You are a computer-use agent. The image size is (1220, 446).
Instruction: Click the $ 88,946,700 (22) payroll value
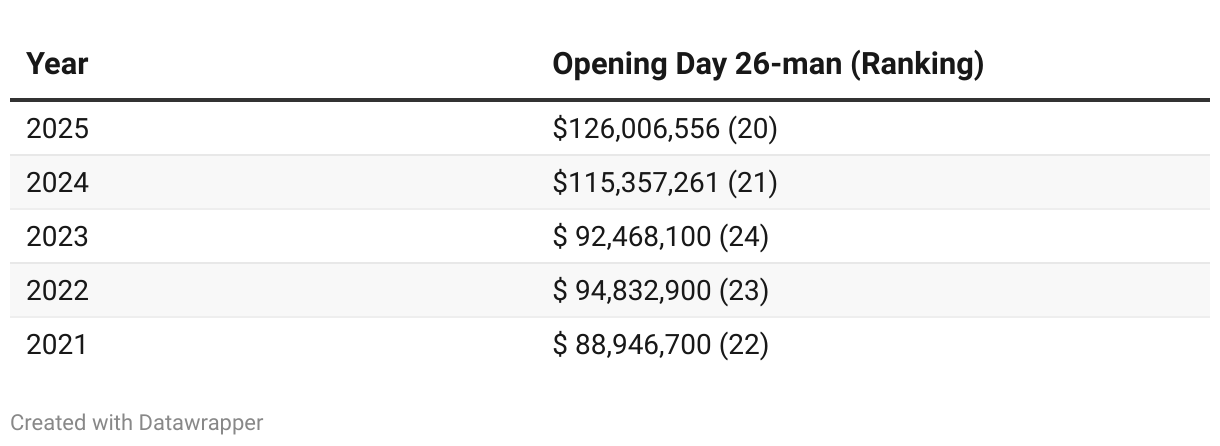click(x=661, y=345)
